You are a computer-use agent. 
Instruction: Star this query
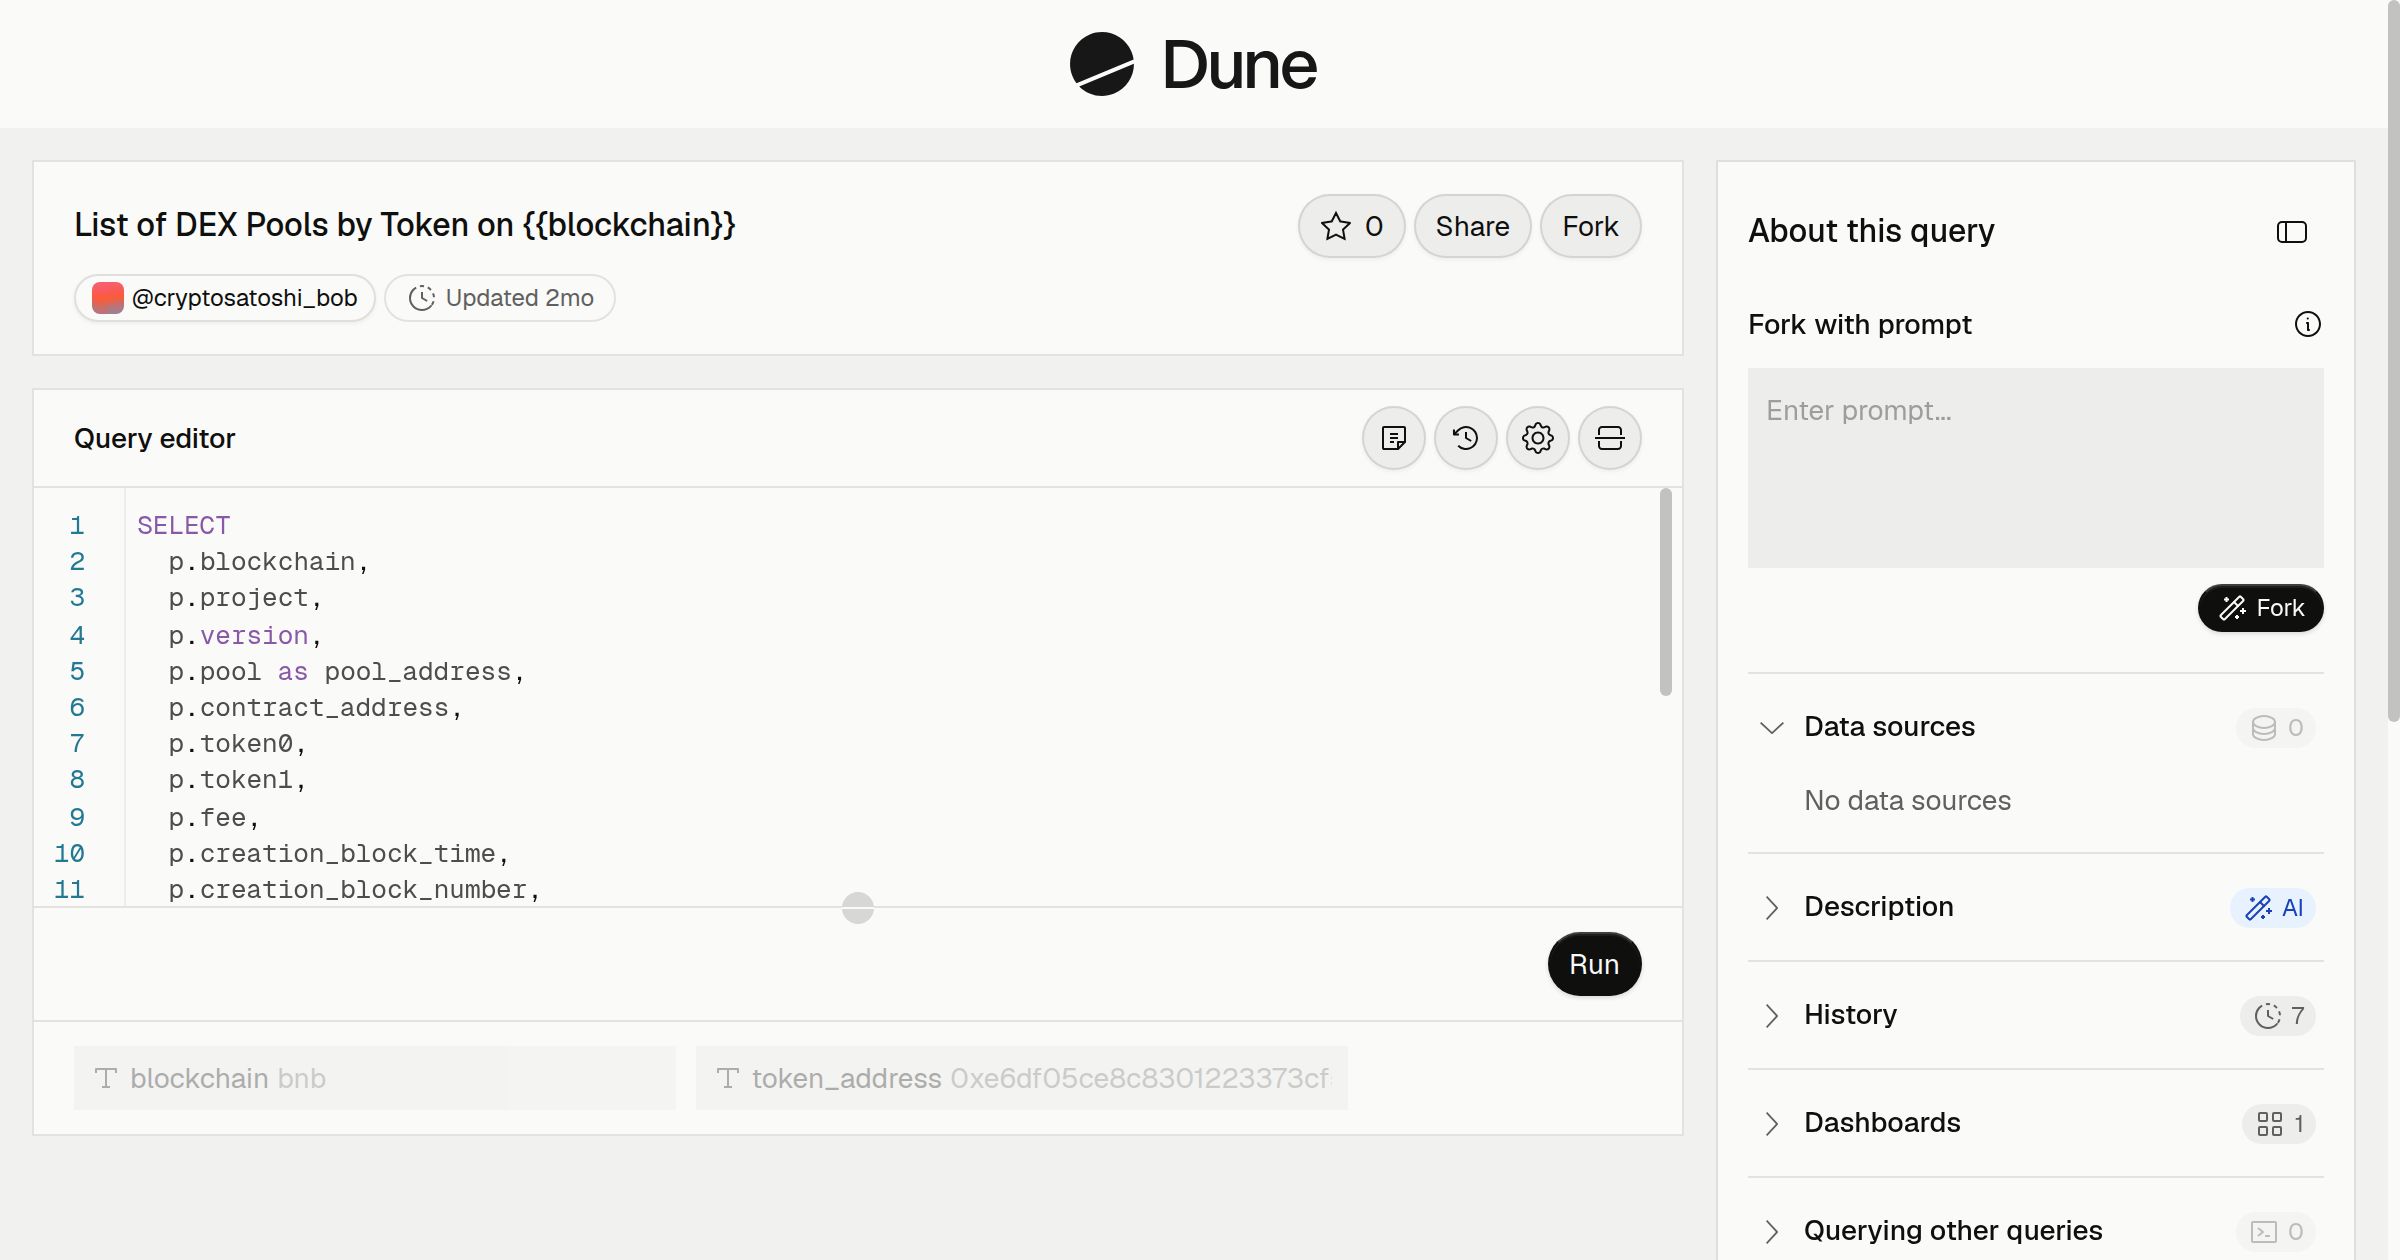click(1351, 226)
